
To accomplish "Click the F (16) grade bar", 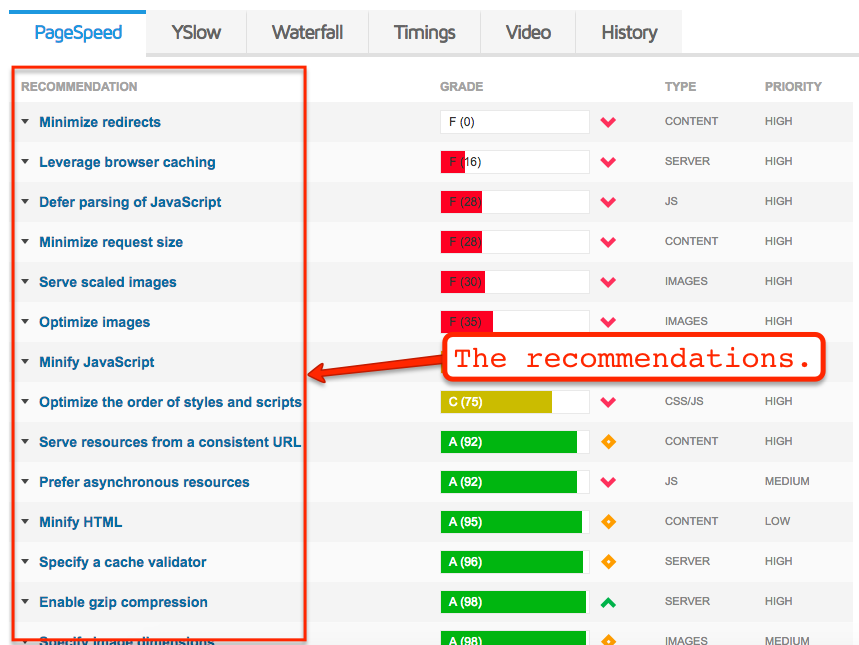I will coord(515,162).
